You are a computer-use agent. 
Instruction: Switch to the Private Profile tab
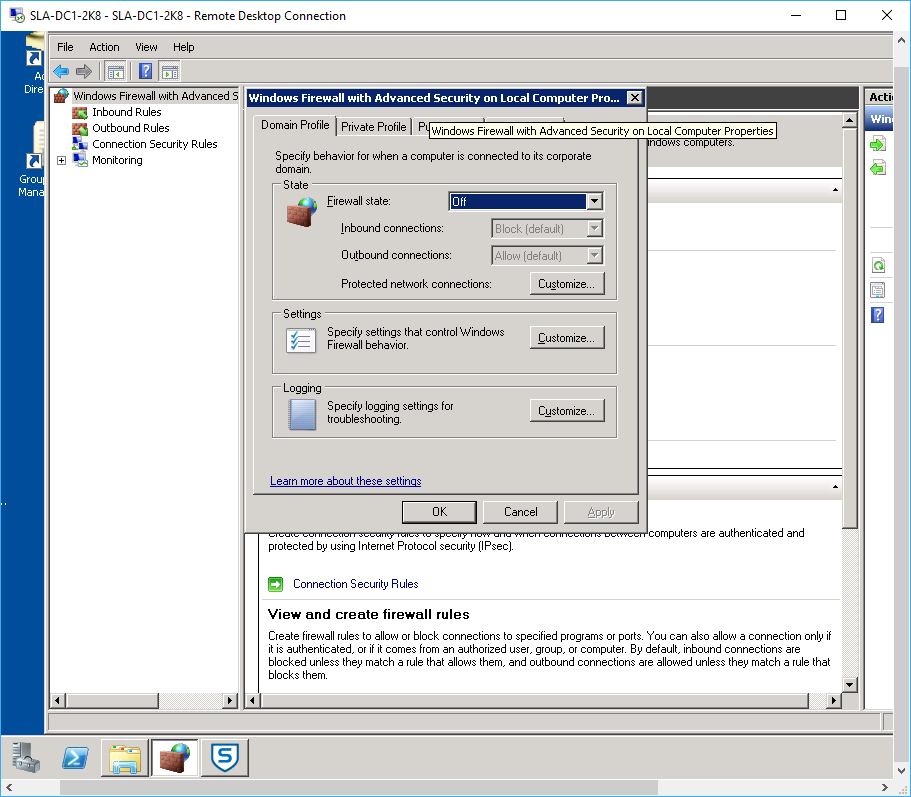point(374,127)
